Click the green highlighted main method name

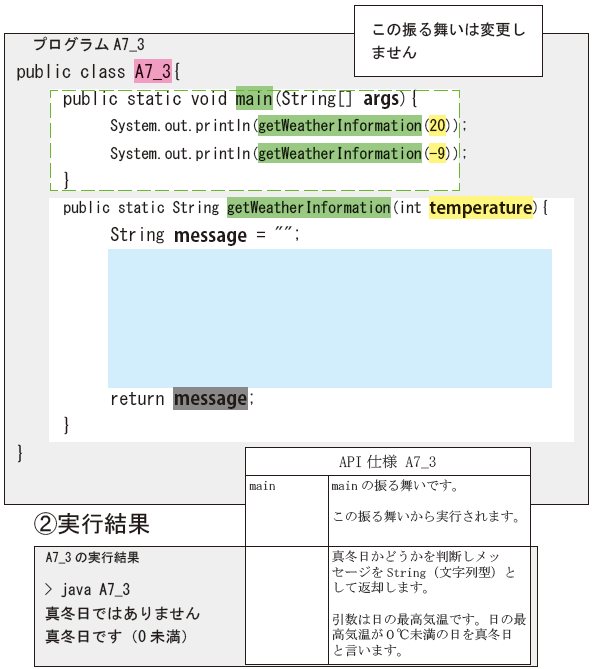254,98
